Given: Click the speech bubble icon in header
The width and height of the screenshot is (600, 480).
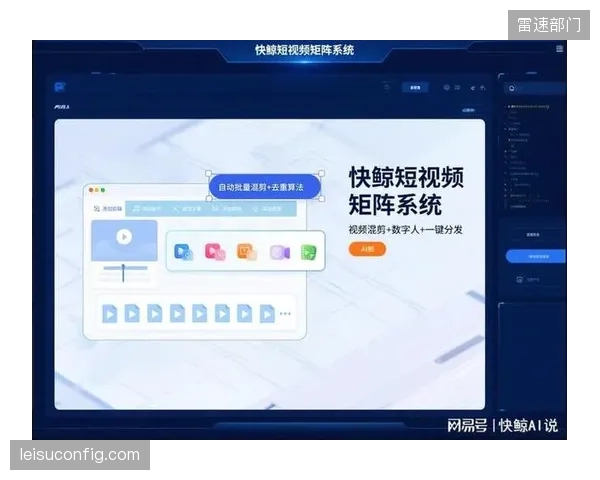Looking at the screenshot, I should pos(446,88).
